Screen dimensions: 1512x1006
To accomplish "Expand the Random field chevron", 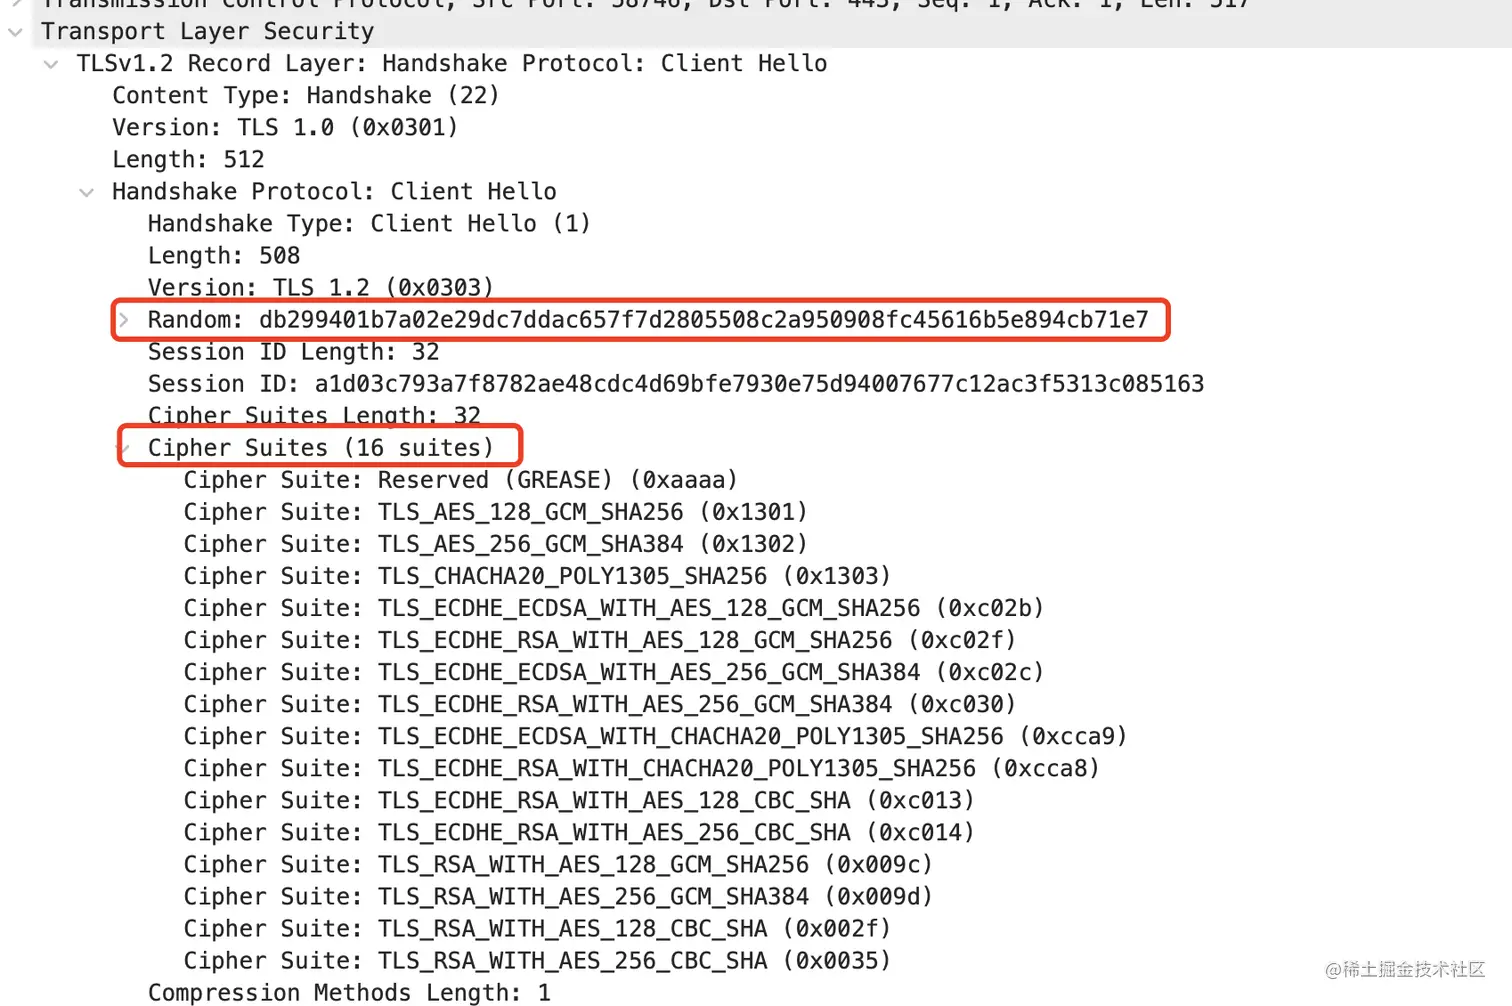I will coord(124,320).
